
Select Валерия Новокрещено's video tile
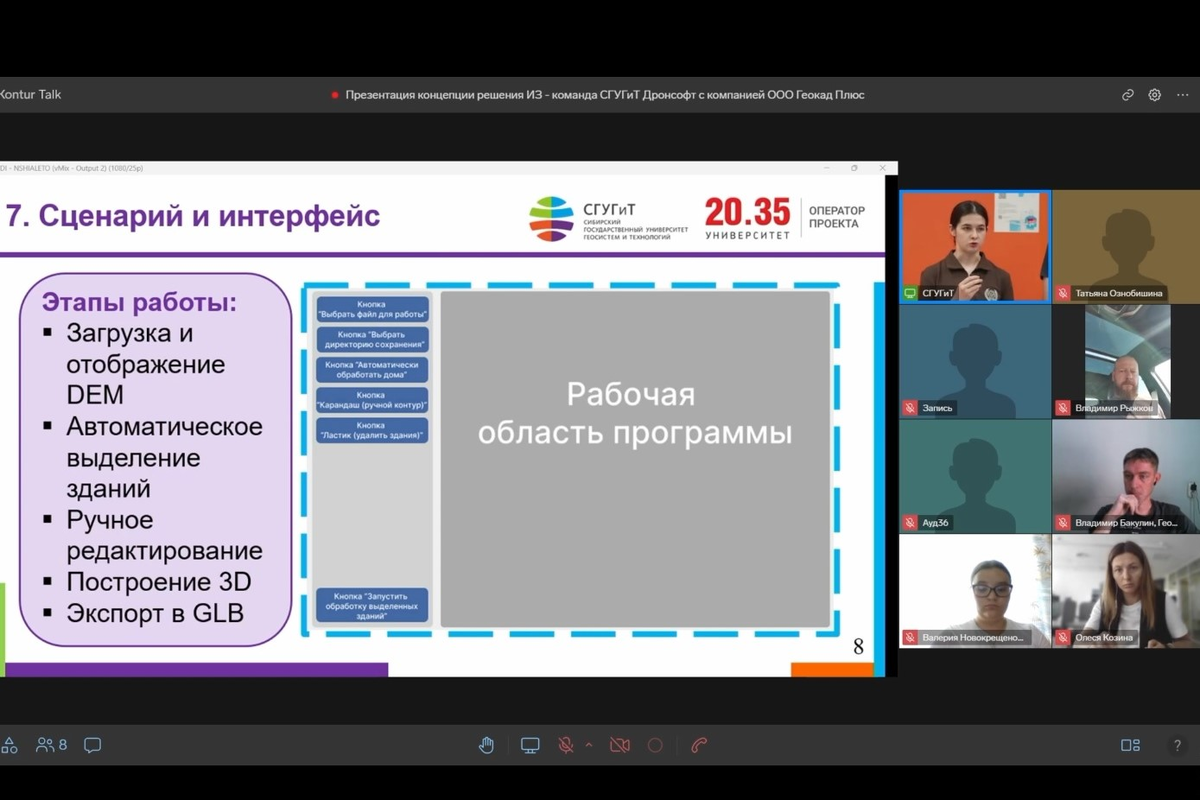(x=975, y=591)
